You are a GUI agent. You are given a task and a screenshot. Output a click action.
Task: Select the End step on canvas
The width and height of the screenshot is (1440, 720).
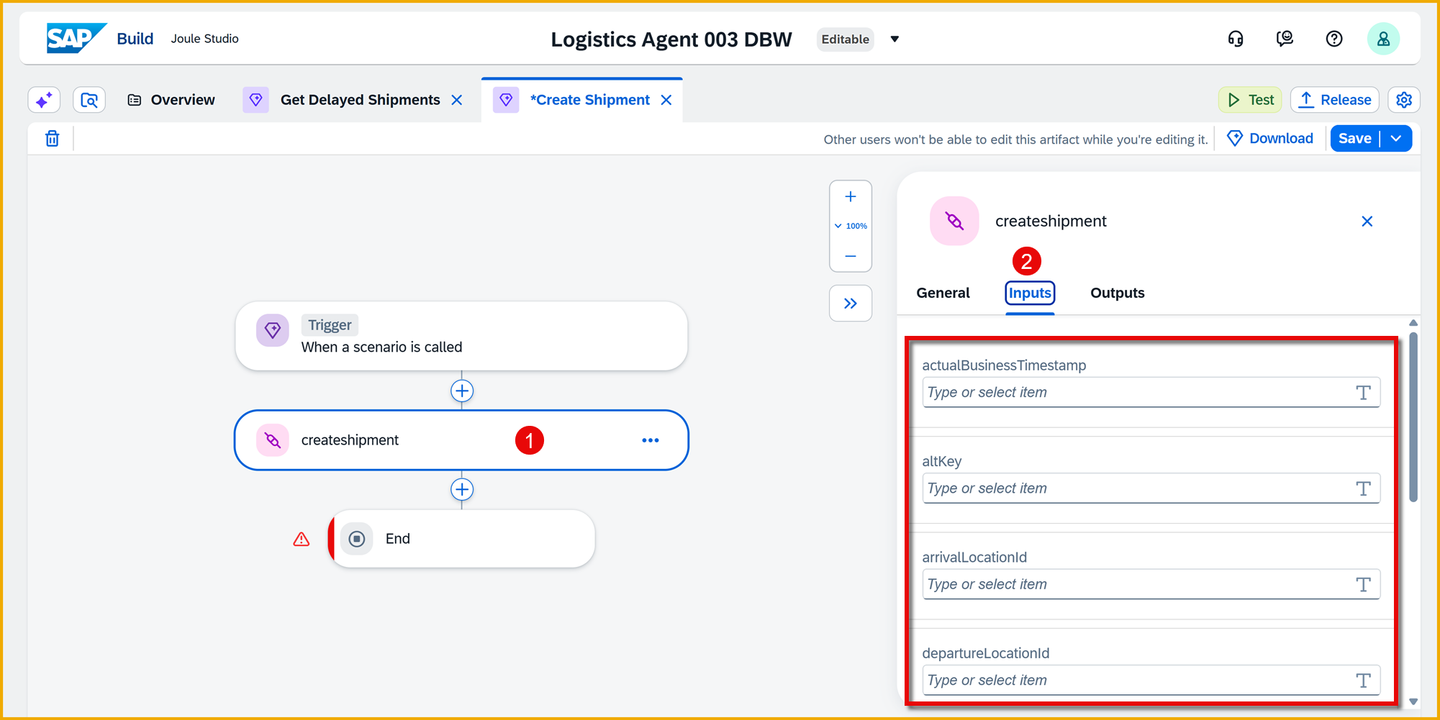tap(462, 539)
